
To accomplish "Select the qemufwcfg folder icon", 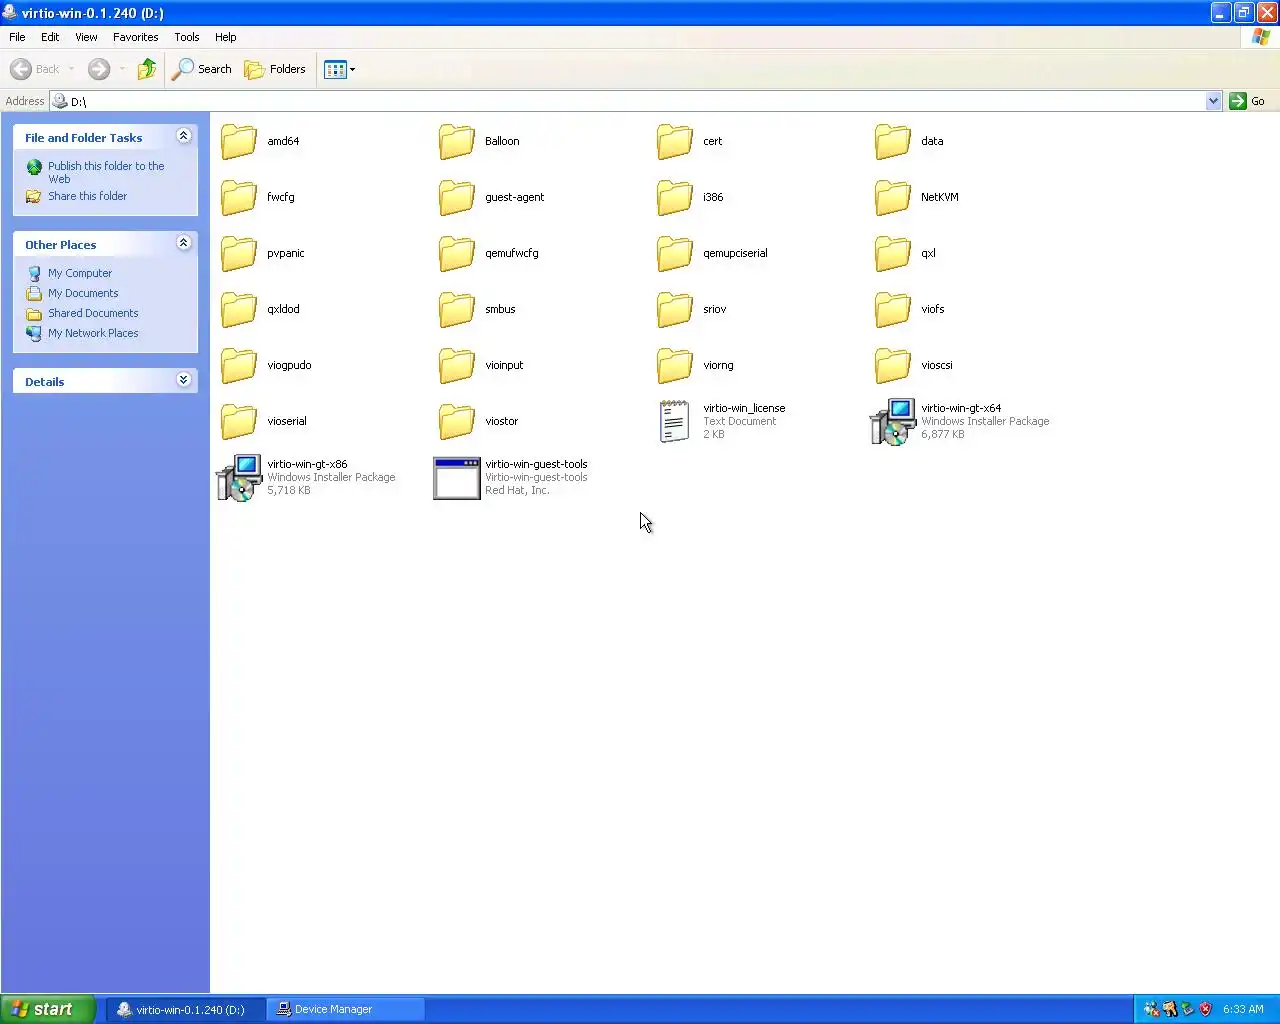I will click(x=457, y=253).
